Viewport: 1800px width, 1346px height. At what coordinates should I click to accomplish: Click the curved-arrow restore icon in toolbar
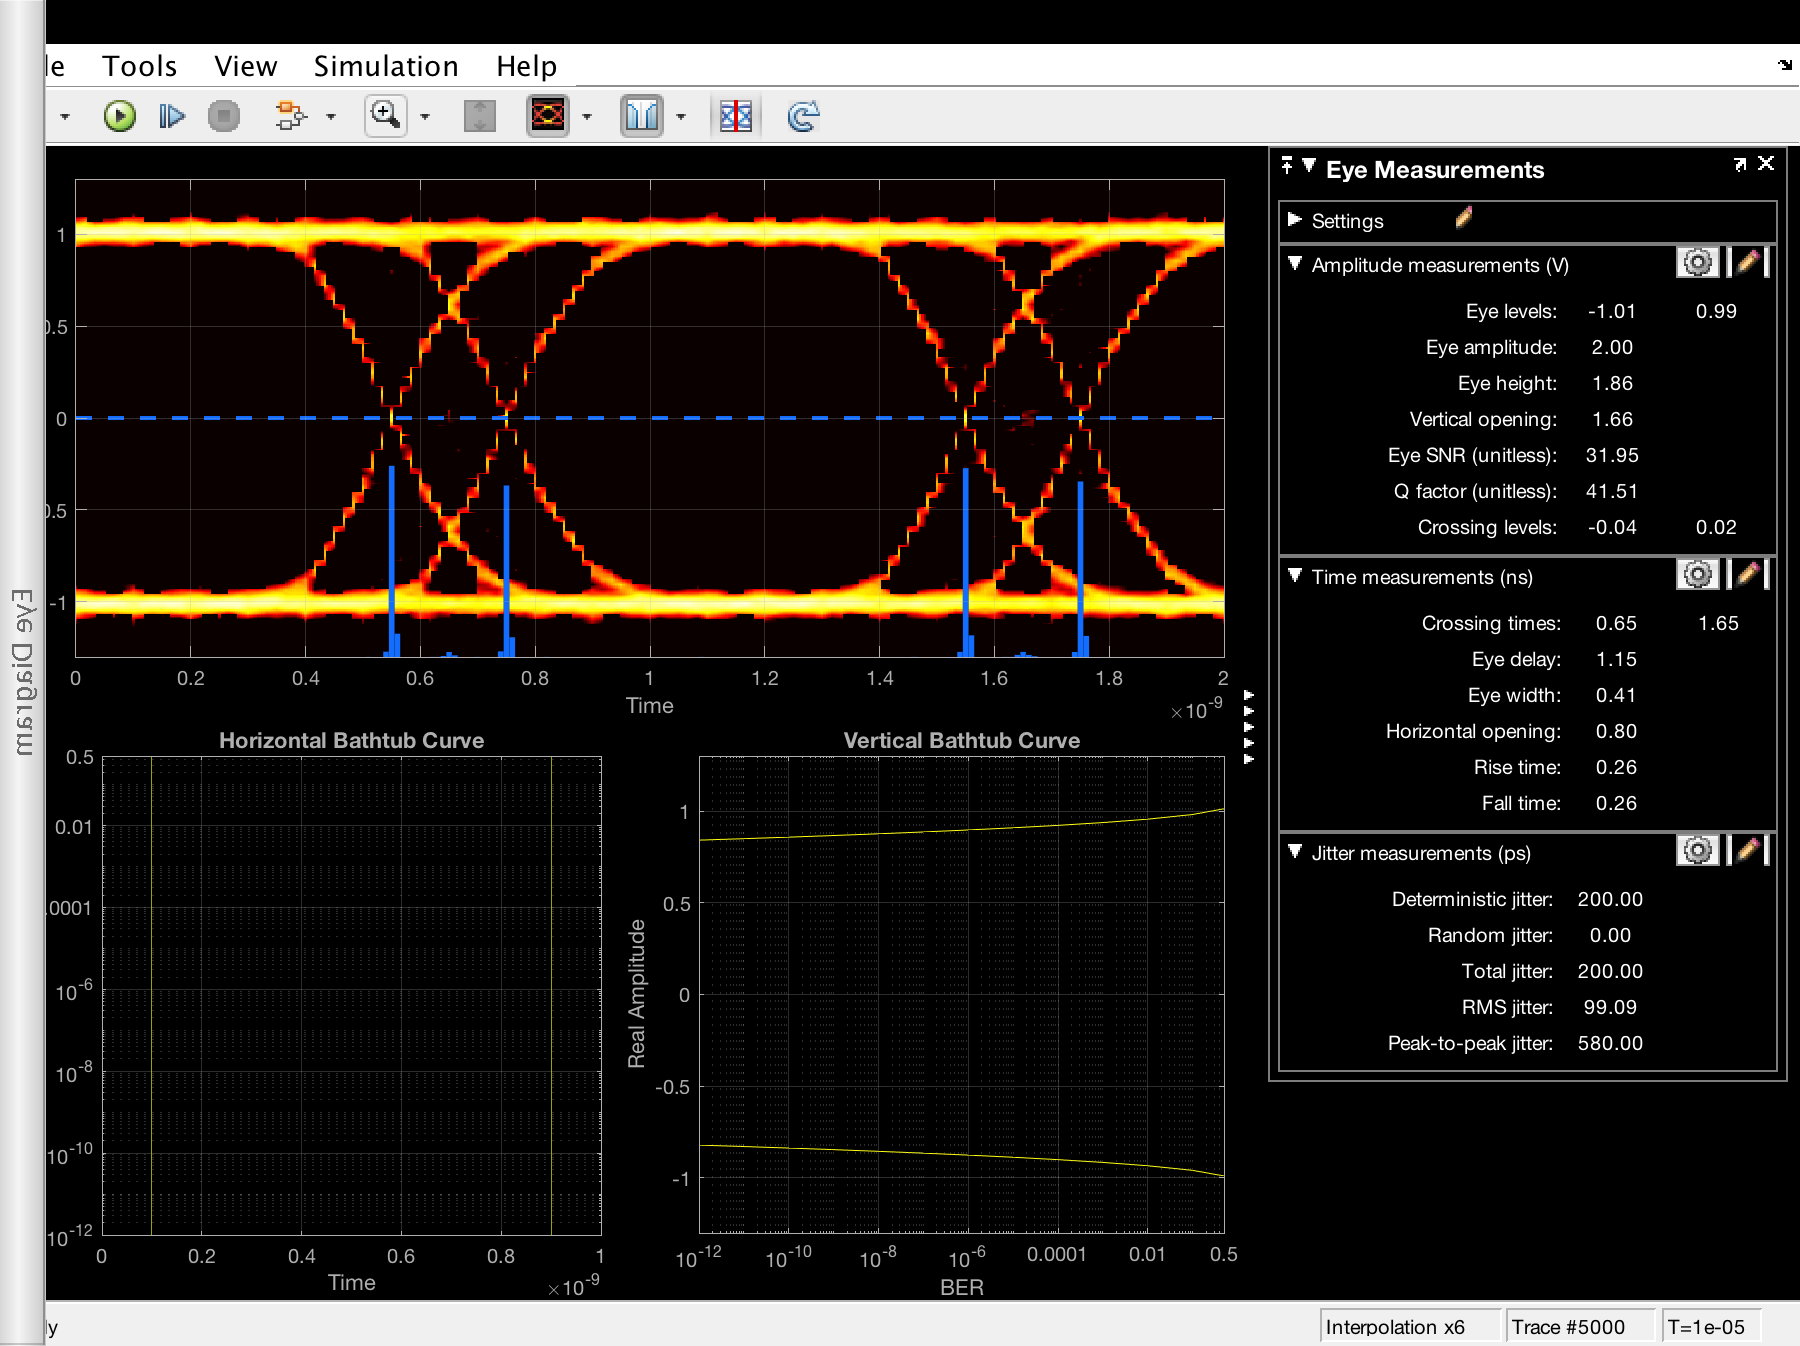[803, 116]
